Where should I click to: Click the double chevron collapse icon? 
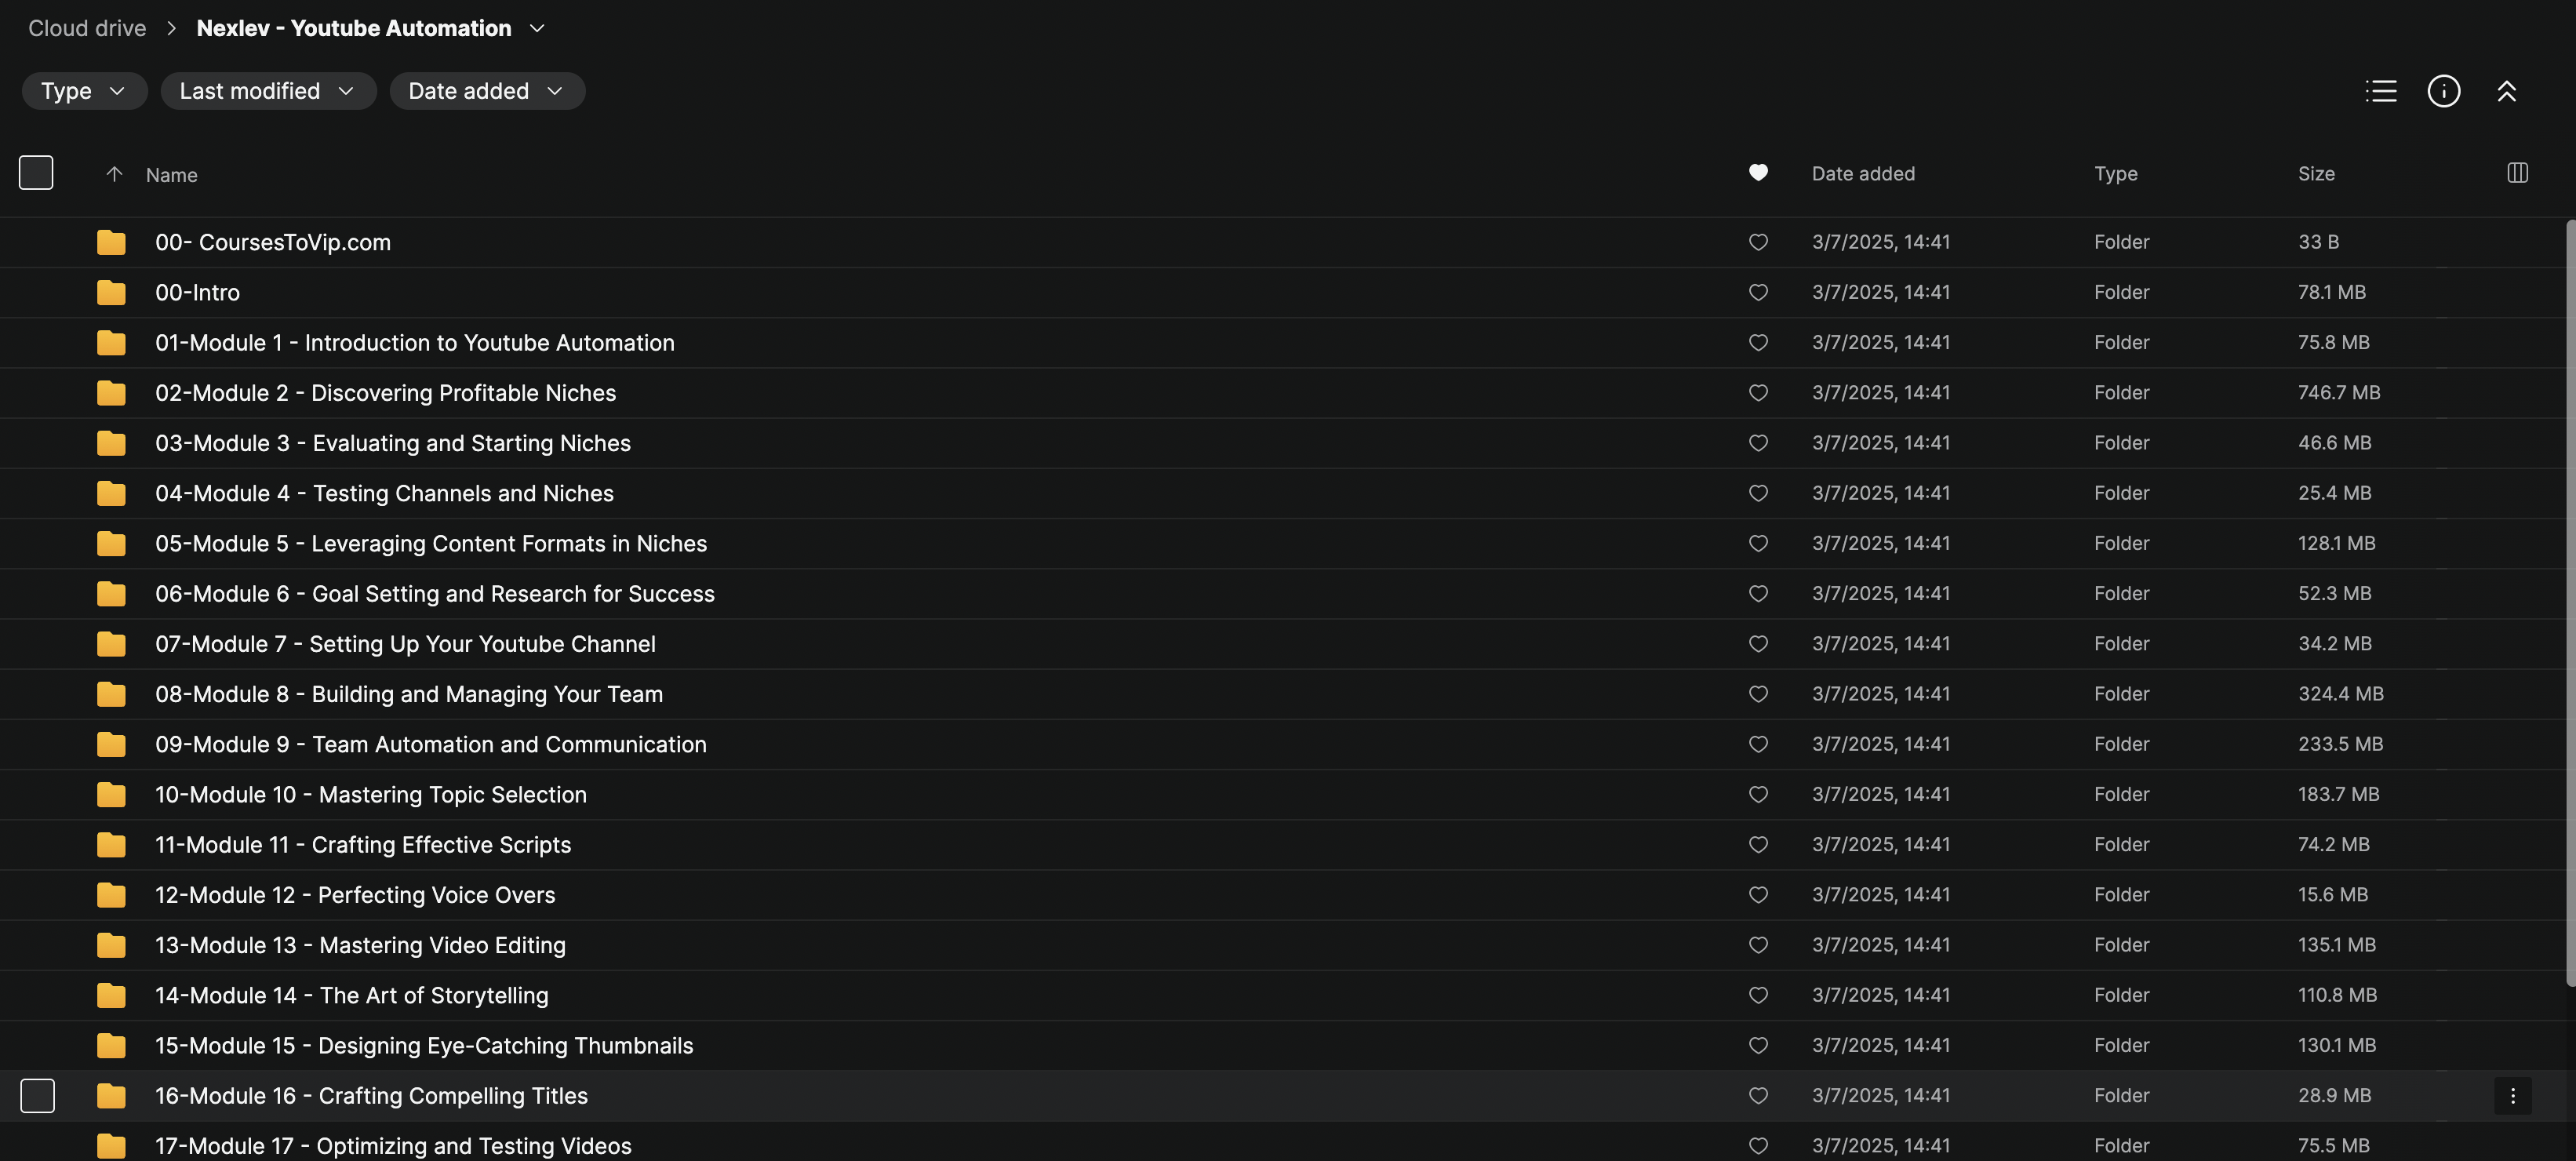pyautogui.click(x=2506, y=91)
